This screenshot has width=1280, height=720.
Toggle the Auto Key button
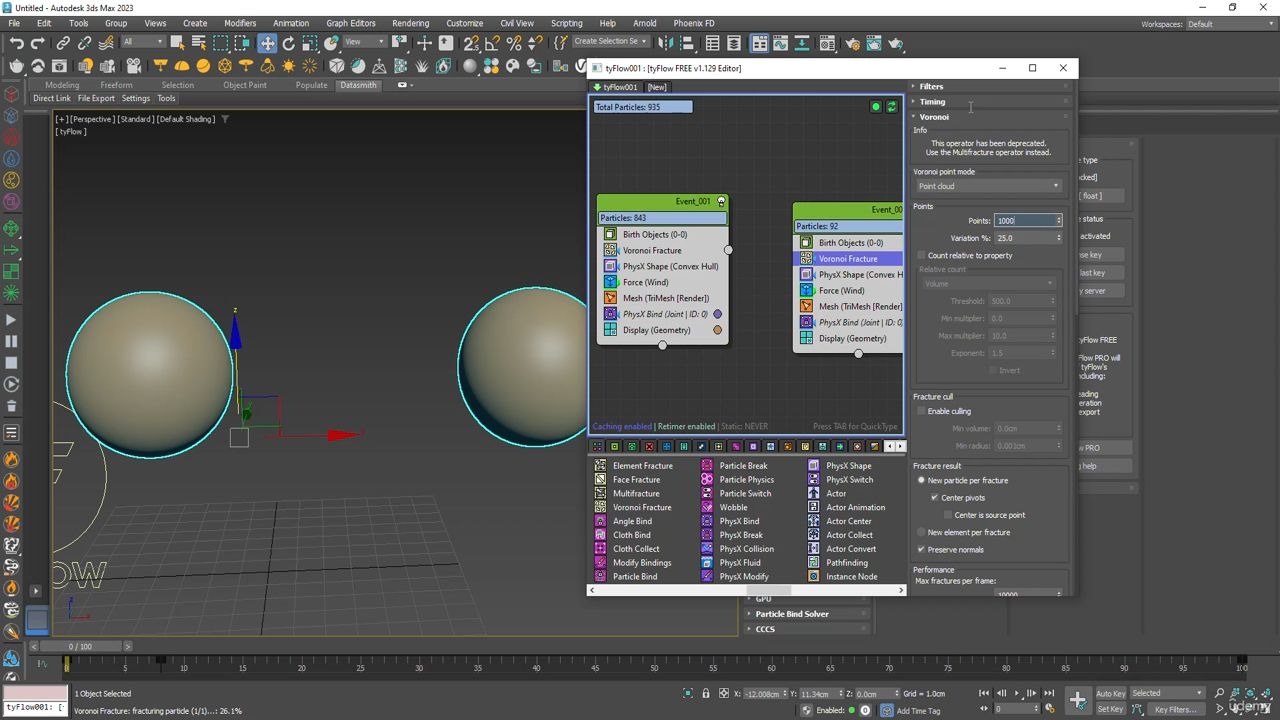tap(1110, 693)
